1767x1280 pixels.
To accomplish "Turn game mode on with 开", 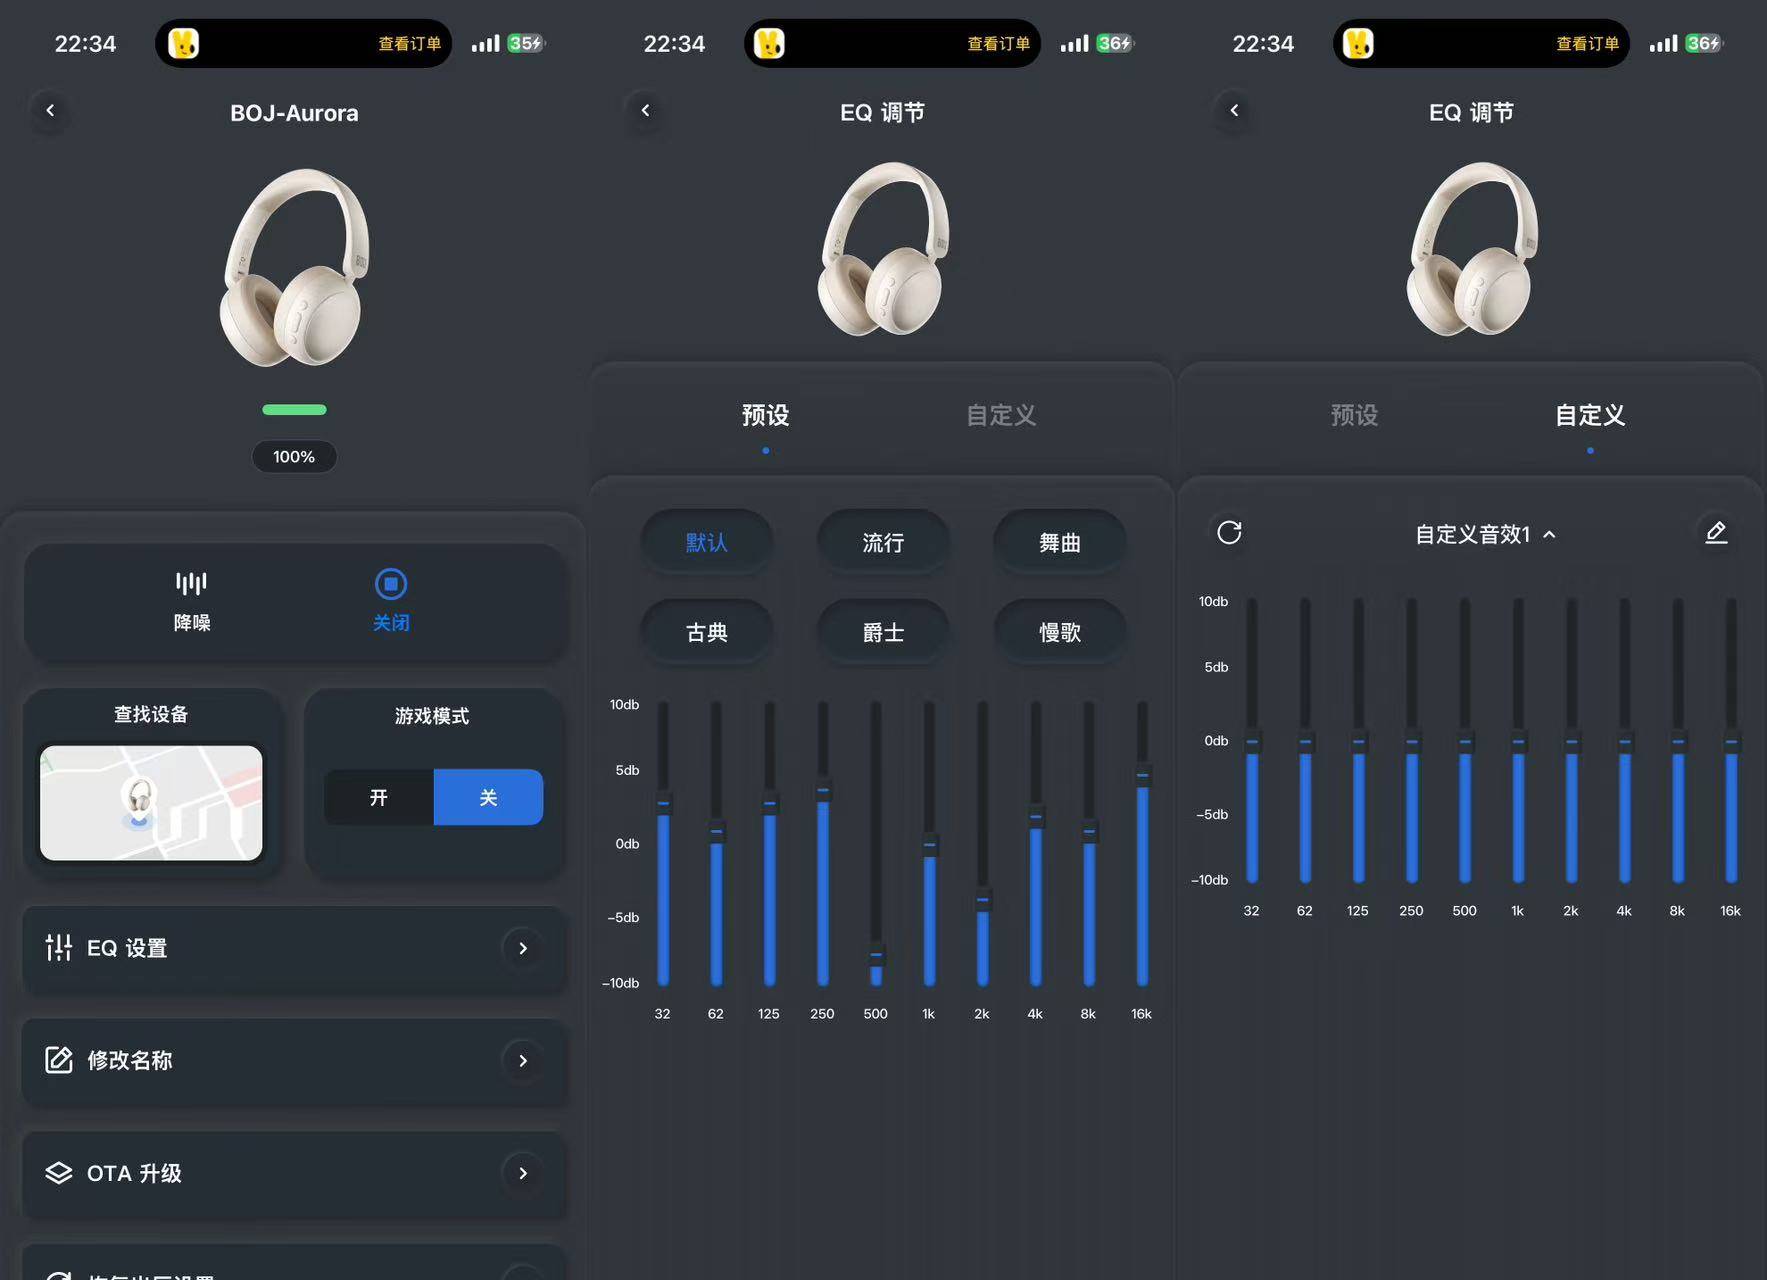I will point(379,797).
